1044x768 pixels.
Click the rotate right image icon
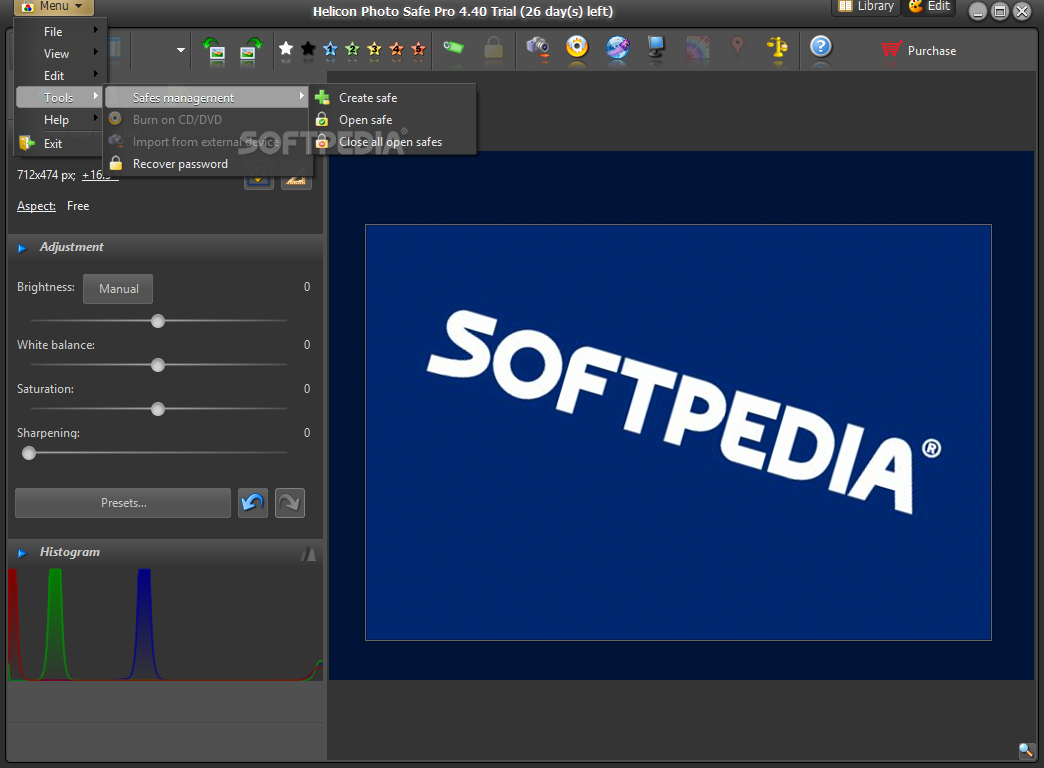(250, 50)
